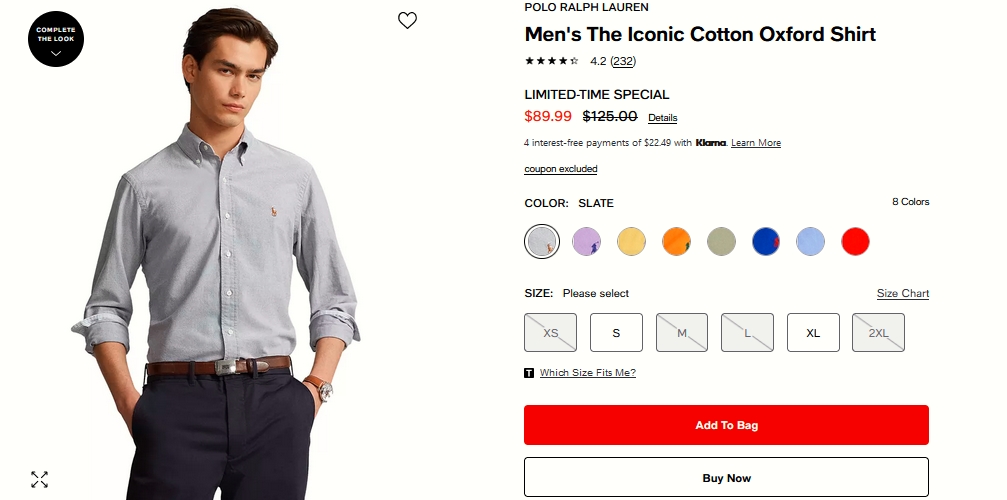Screen dimensions: 1007x500
Task: Pick the yellow color swatch
Action: 631,241
